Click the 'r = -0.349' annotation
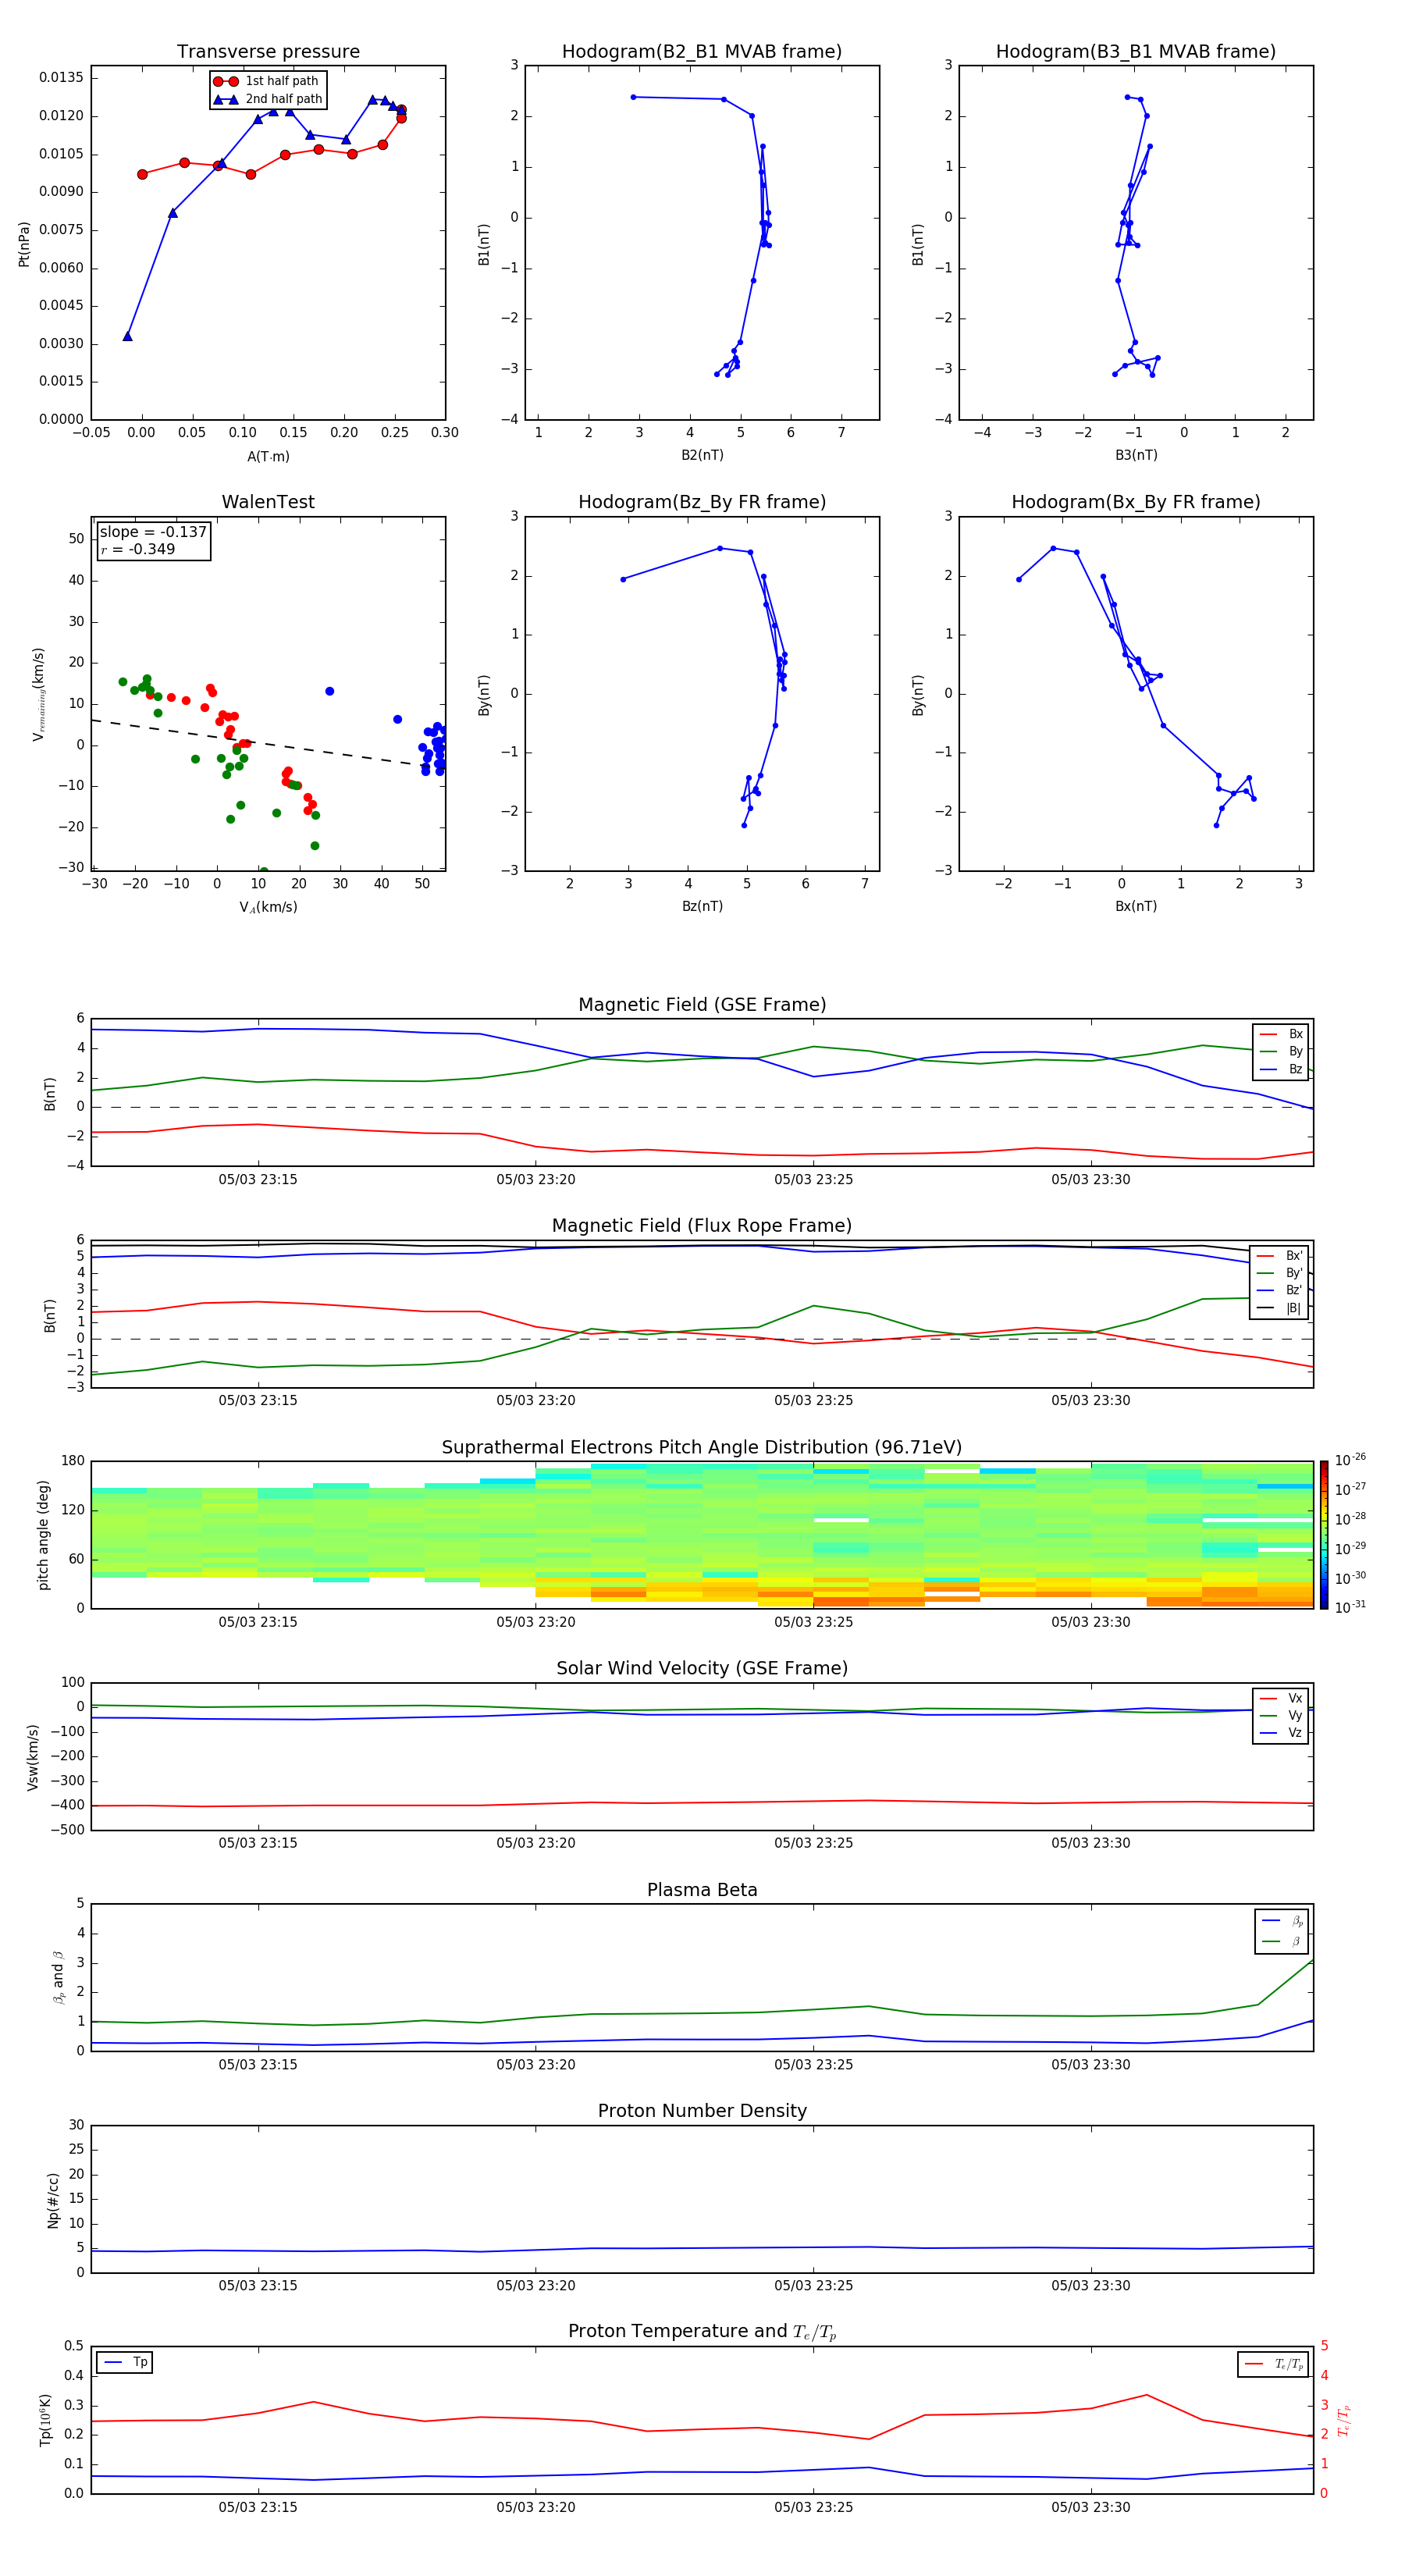Image resolution: width=1405 pixels, height=2576 pixels. tap(137, 549)
